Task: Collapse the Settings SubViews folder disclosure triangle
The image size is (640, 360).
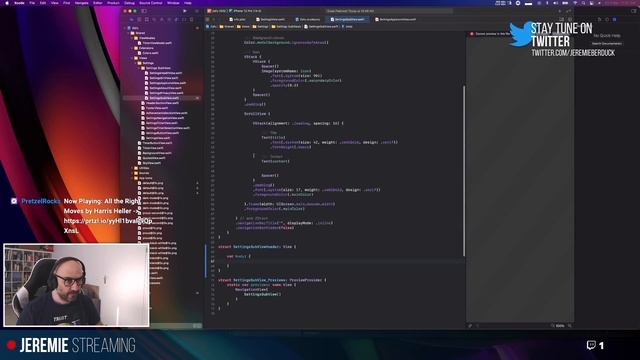Action: point(139,68)
